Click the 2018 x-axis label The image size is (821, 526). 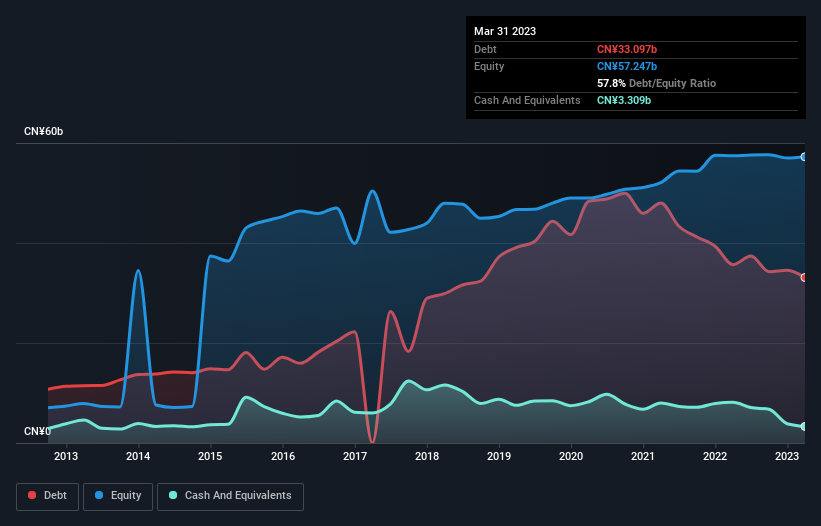[427, 456]
